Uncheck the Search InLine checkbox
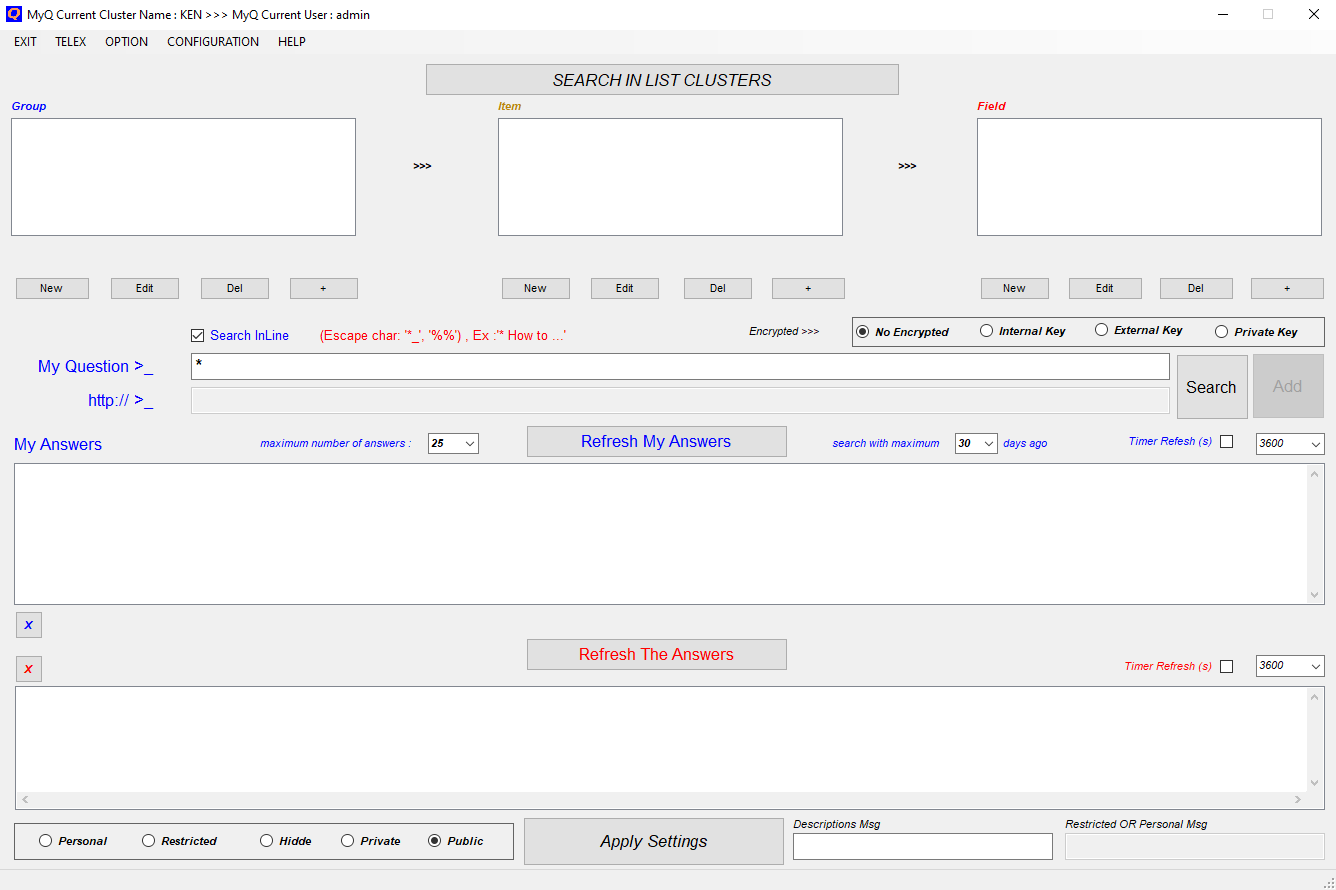The height and width of the screenshot is (890, 1336). pos(198,336)
